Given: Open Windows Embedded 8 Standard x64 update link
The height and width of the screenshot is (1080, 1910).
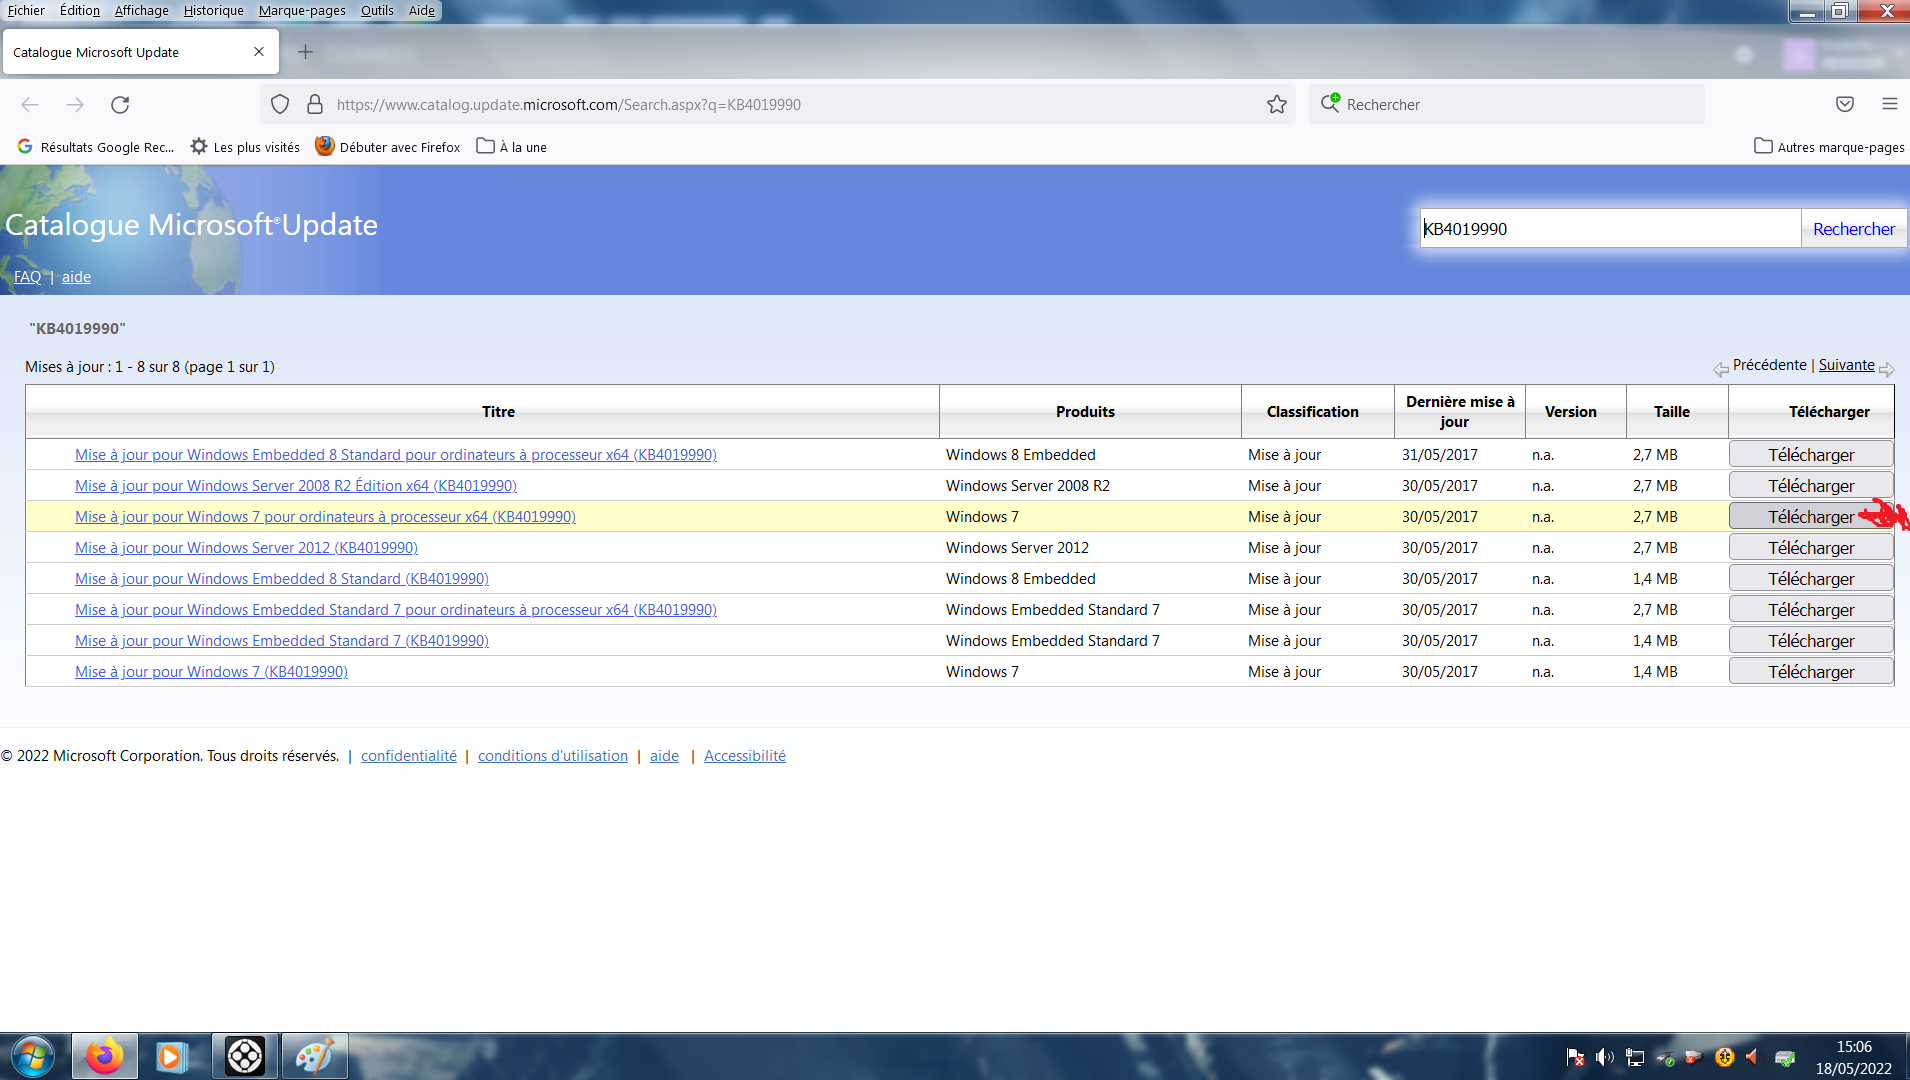Looking at the screenshot, I should pyautogui.click(x=395, y=455).
